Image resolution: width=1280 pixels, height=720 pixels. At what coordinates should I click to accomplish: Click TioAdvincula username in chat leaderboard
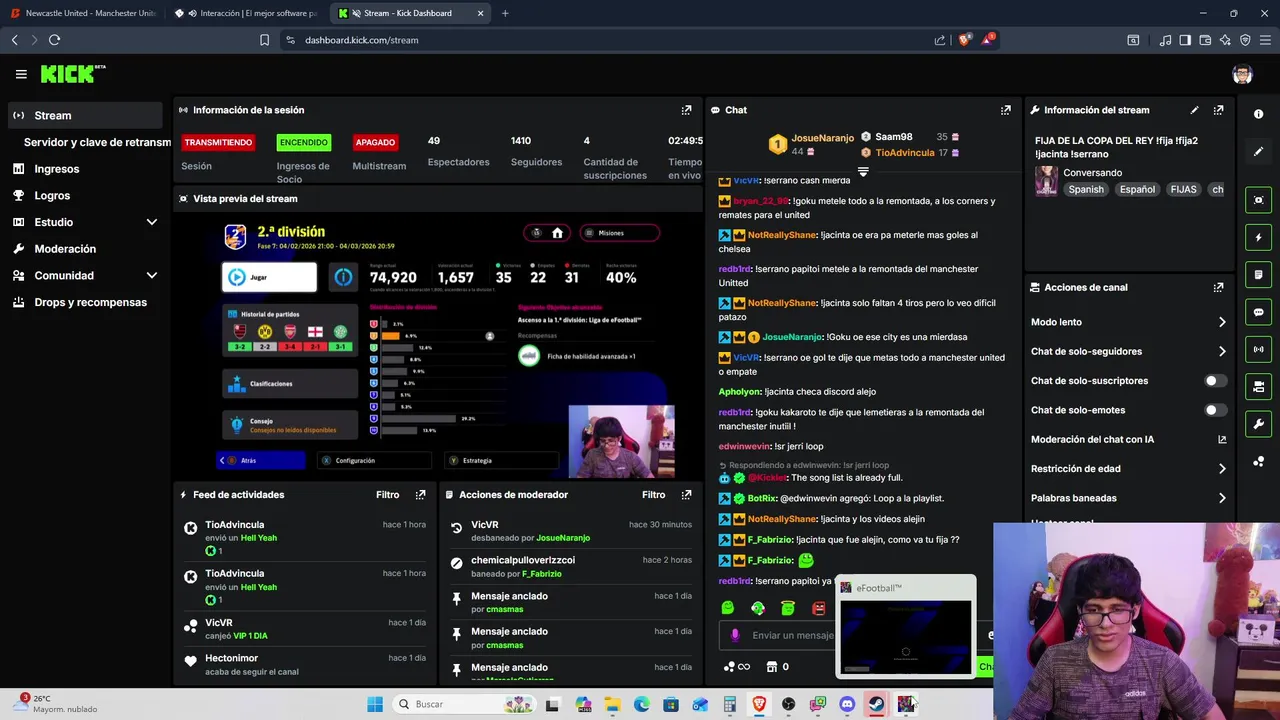click(904, 153)
